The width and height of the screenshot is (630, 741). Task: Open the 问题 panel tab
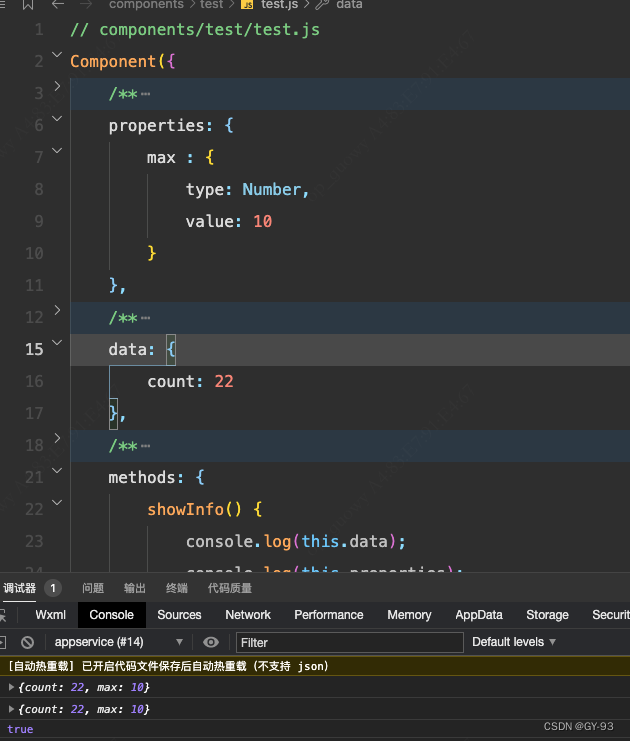[93, 588]
